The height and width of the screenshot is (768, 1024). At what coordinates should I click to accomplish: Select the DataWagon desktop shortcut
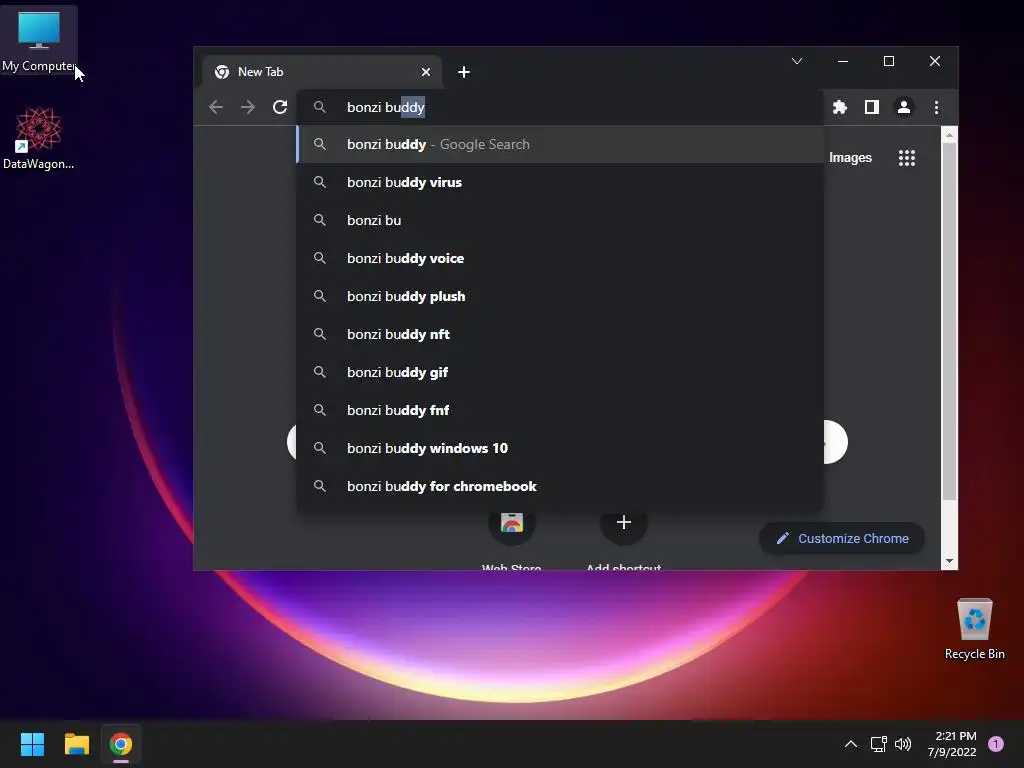coord(39,138)
